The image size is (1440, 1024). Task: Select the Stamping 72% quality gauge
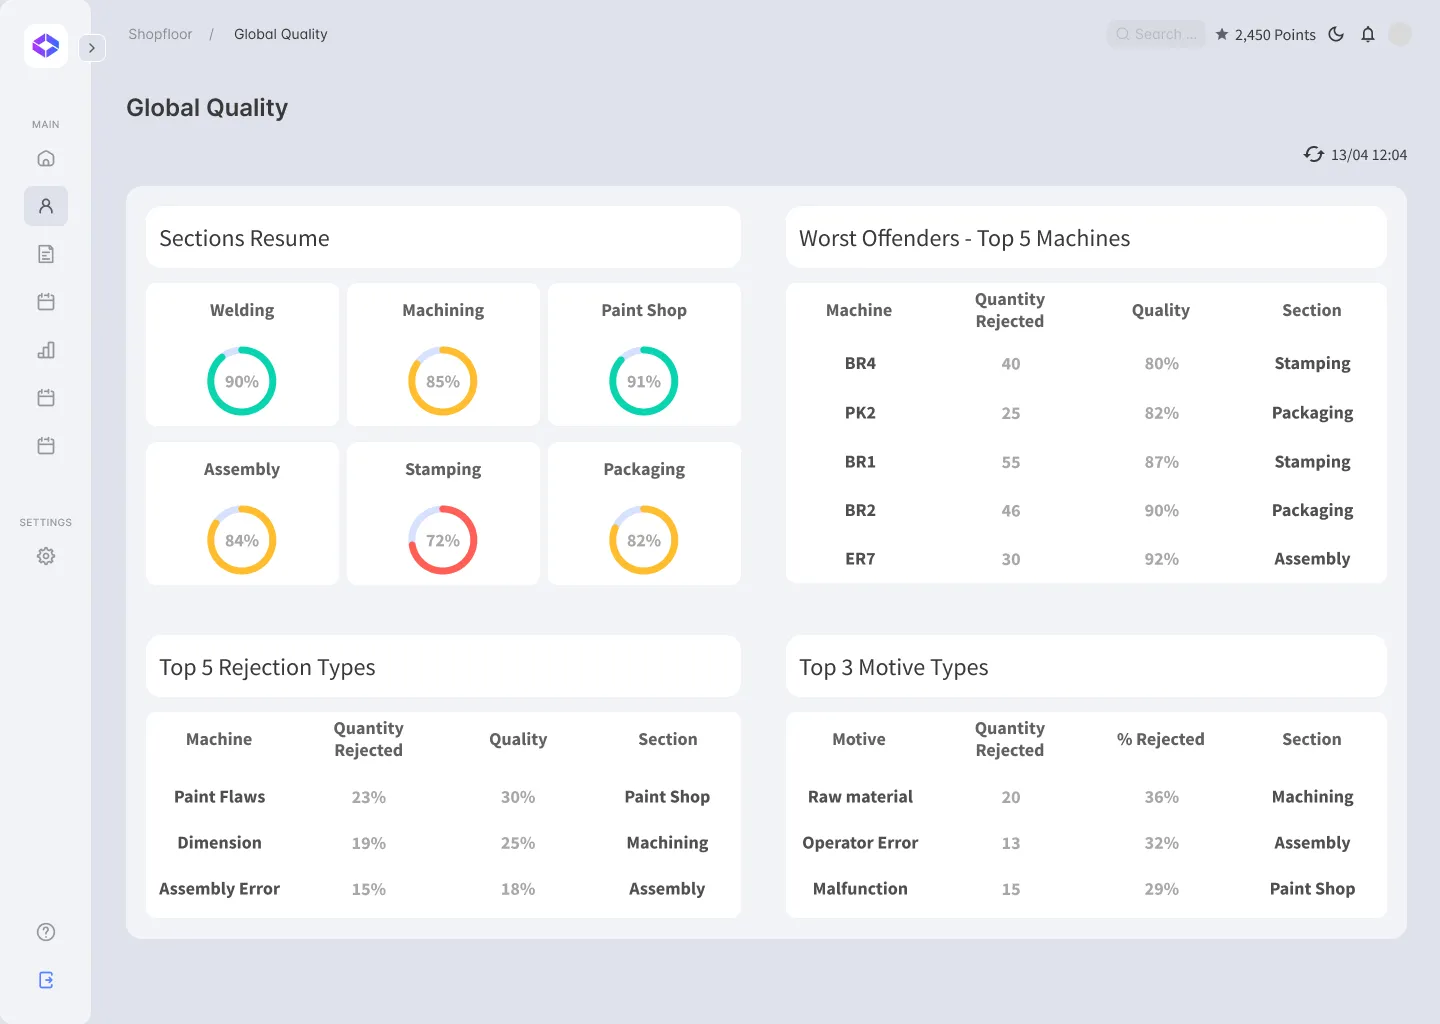[x=443, y=540]
